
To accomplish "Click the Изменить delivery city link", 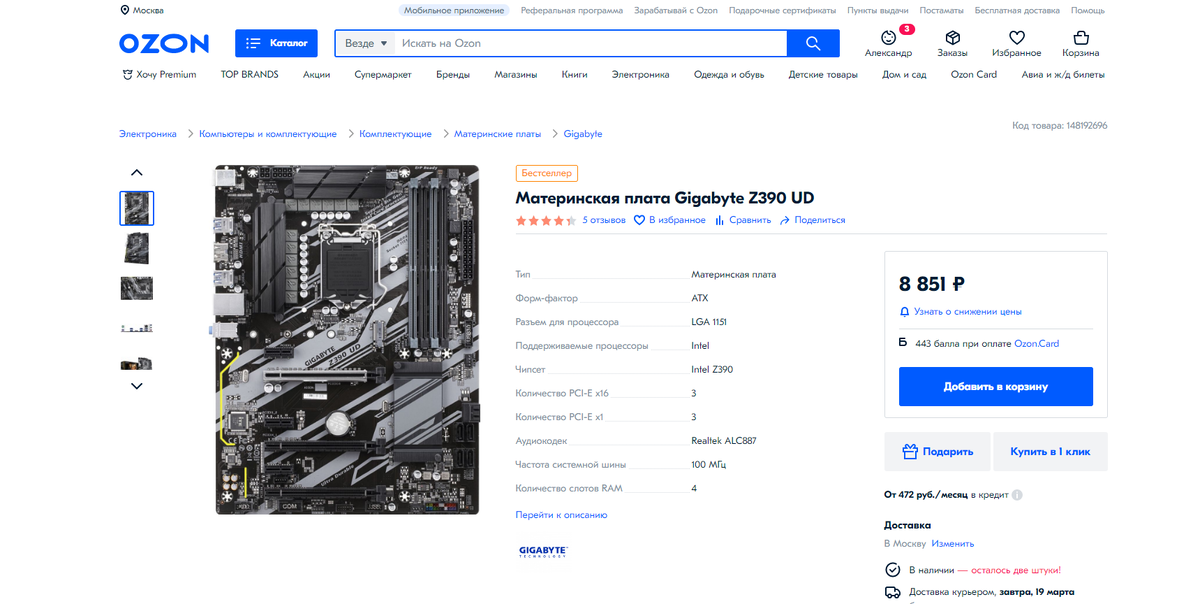I will 953,544.
